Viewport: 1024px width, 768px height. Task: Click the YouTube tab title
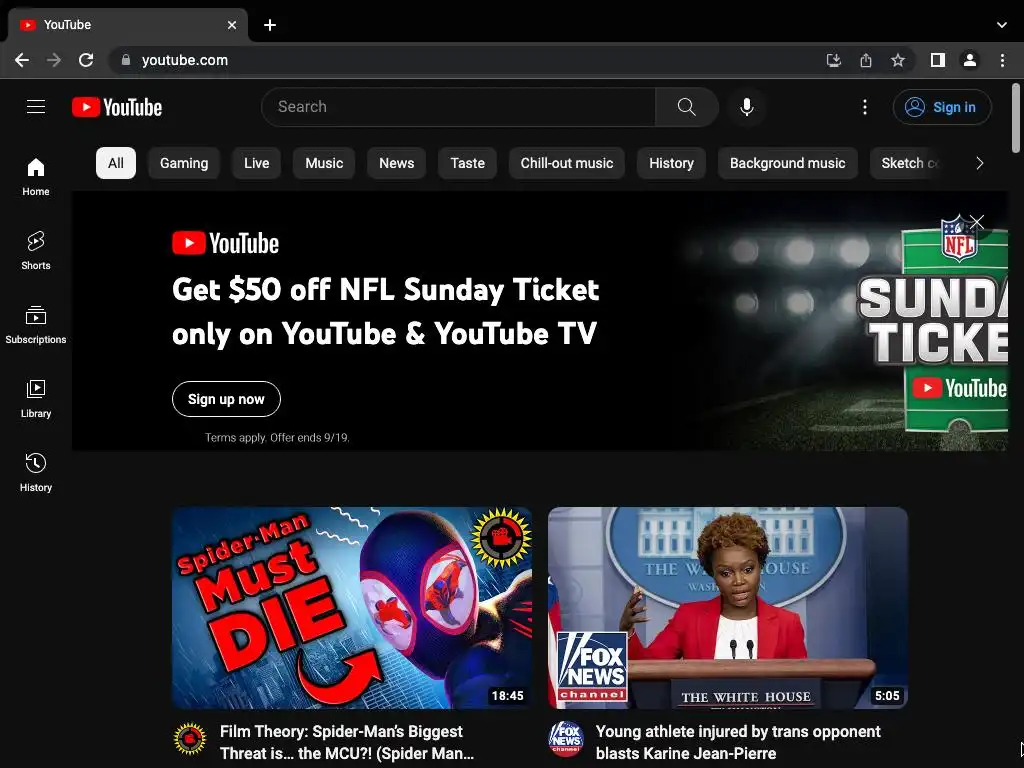[x=67, y=25]
